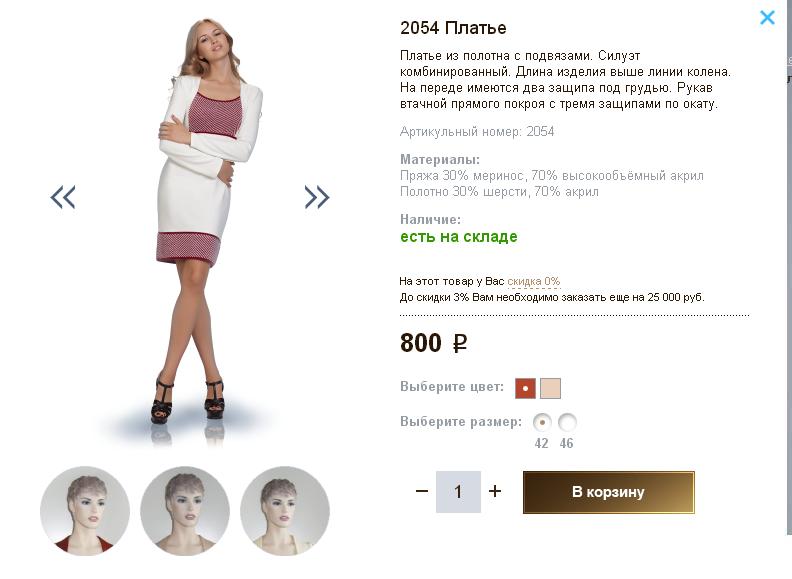
Task: Choose size 42 radio button
Action: [543, 422]
